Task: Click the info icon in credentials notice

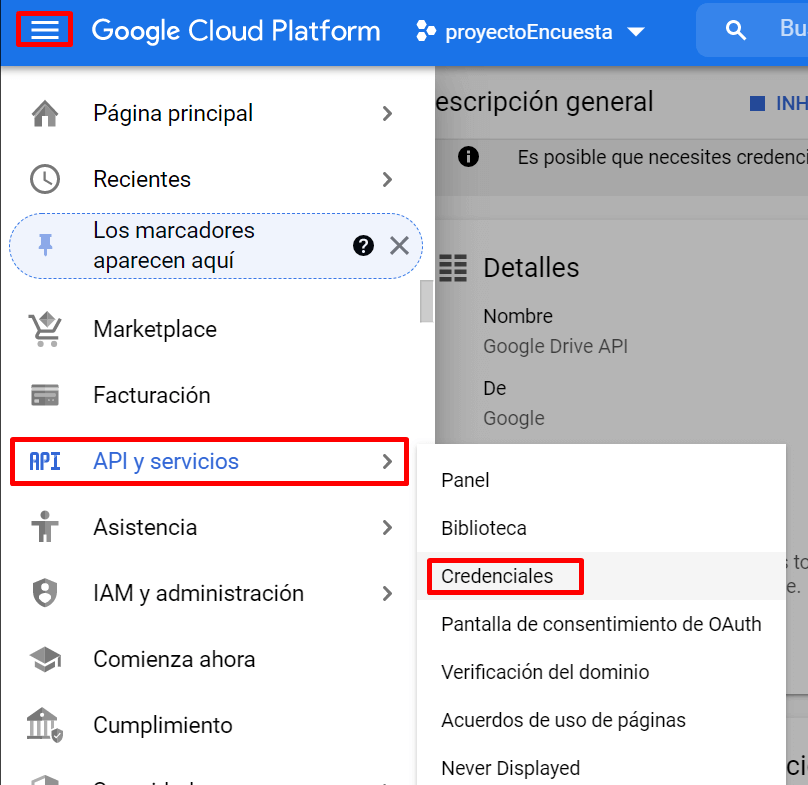Action: pos(468,157)
